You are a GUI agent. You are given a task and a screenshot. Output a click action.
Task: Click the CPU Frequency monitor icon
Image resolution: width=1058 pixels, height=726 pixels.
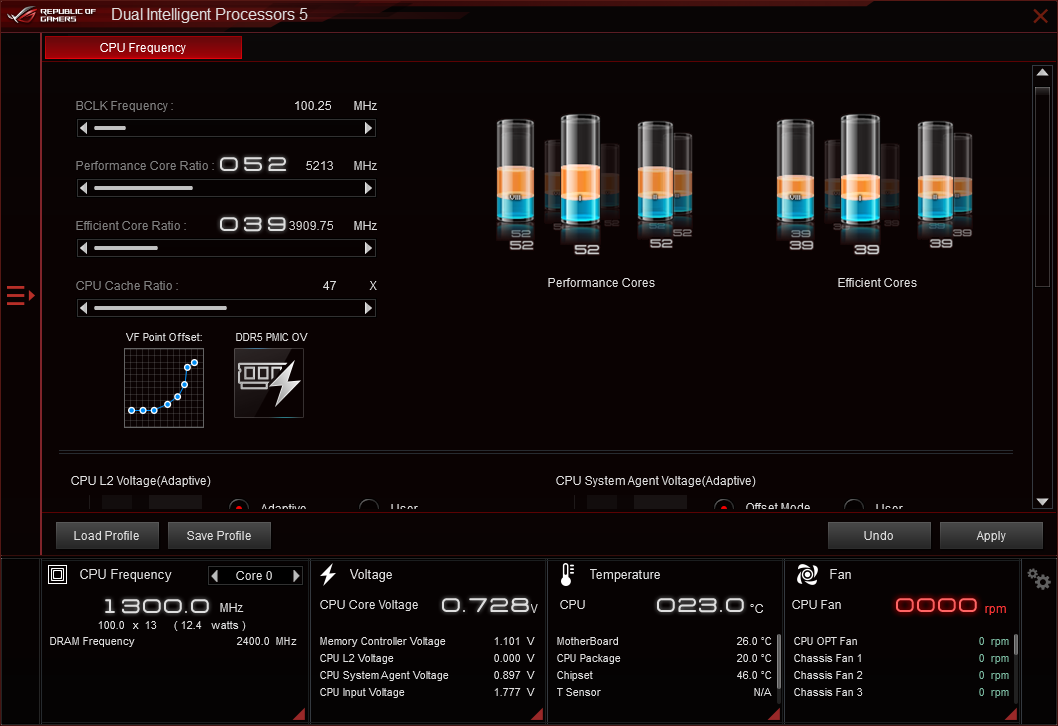(x=55, y=574)
